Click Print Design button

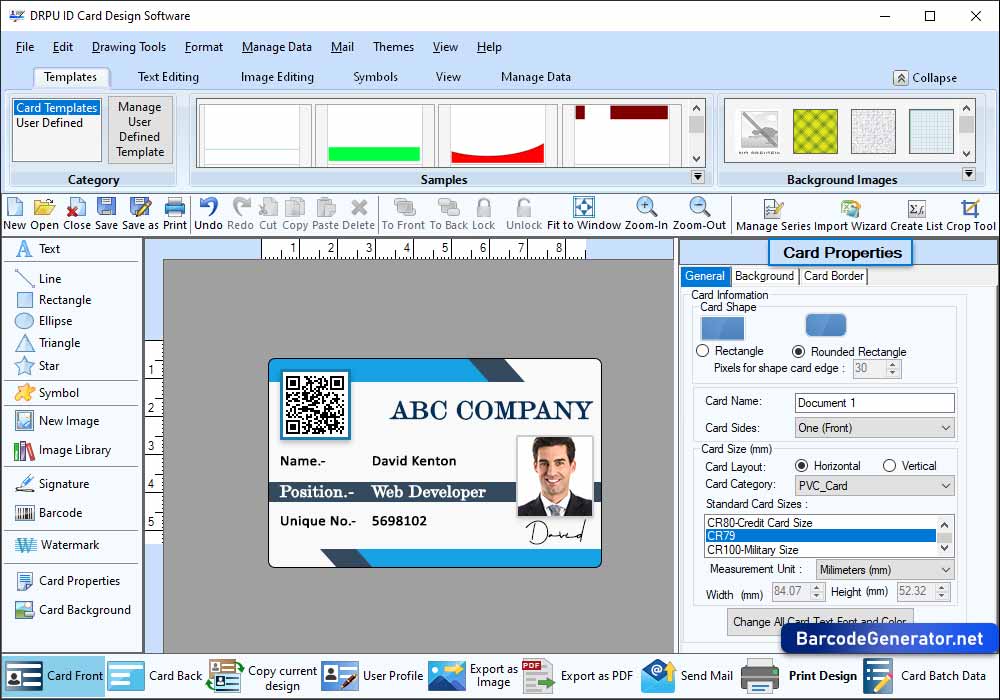pyautogui.click(x=799, y=676)
